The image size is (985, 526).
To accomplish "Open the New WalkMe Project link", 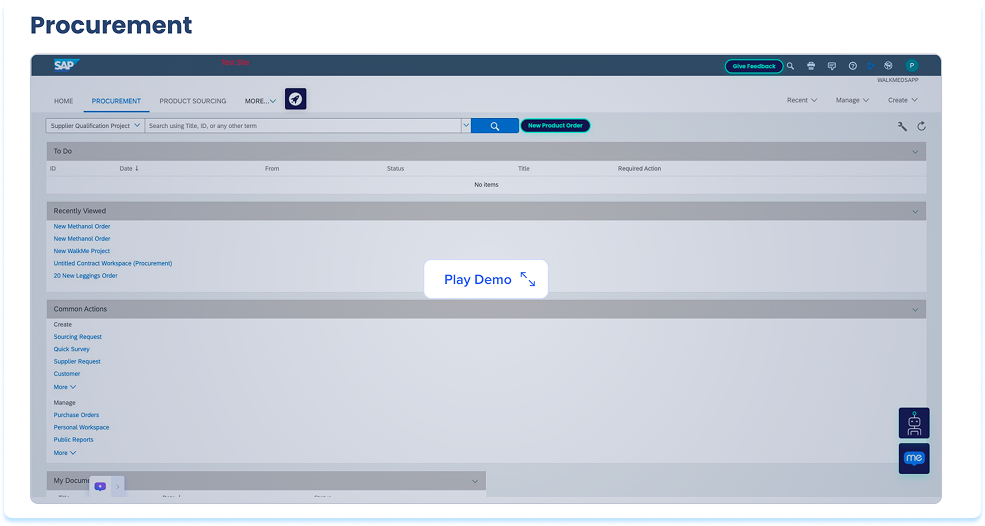I will 82,251.
